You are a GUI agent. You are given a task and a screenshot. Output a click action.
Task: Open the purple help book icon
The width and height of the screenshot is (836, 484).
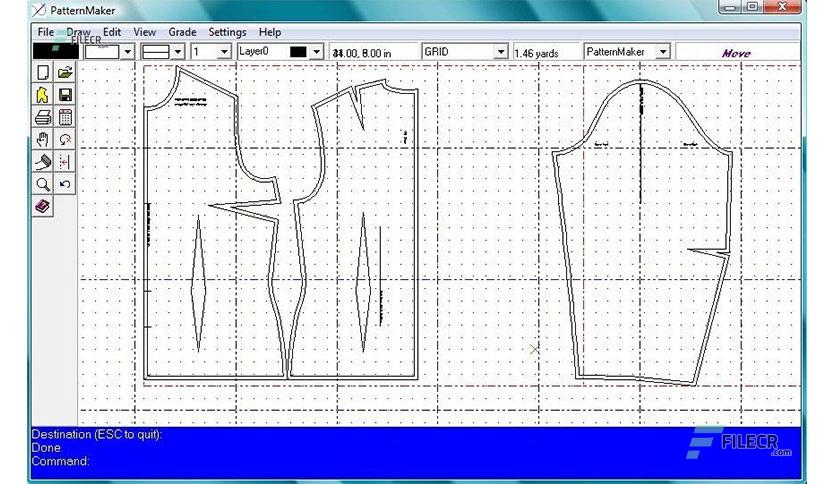pos(43,206)
